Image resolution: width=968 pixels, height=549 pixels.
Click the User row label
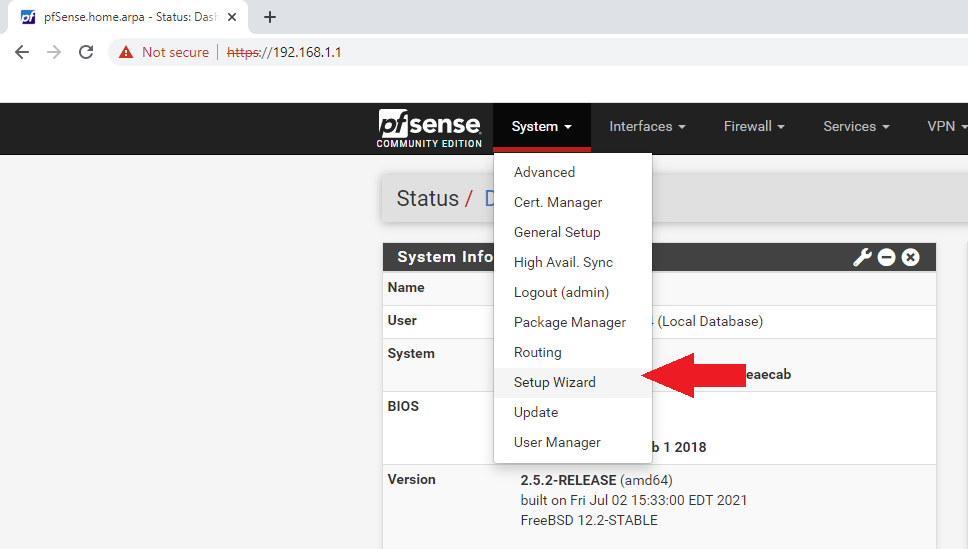click(402, 321)
